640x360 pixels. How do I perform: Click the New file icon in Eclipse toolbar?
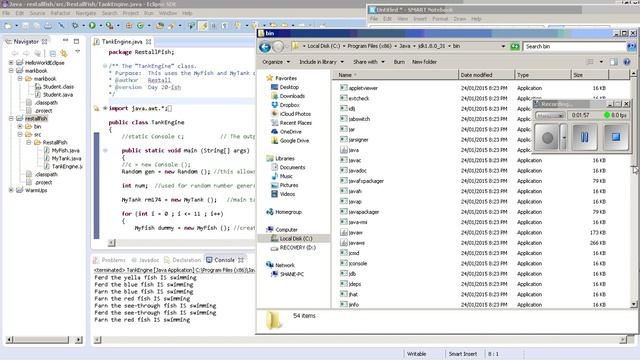click(x=8, y=25)
